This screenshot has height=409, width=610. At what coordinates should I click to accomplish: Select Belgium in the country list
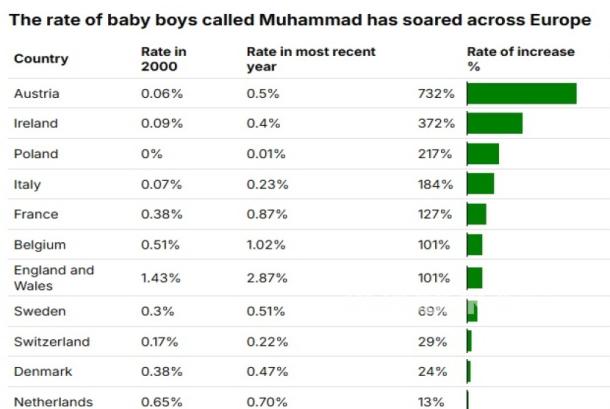point(40,245)
